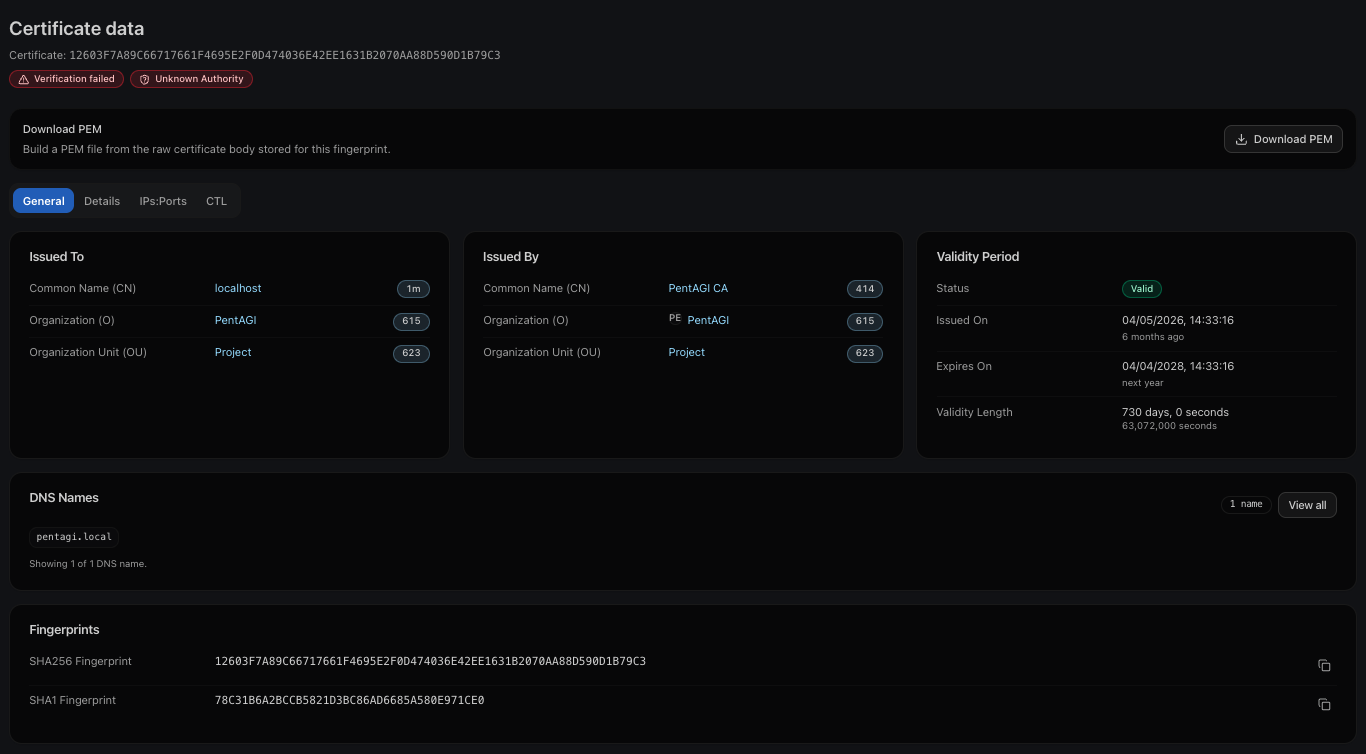Image resolution: width=1366 pixels, height=754 pixels.
Task: Click the "6 months ago" relative time
Action: [x=1153, y=337]
